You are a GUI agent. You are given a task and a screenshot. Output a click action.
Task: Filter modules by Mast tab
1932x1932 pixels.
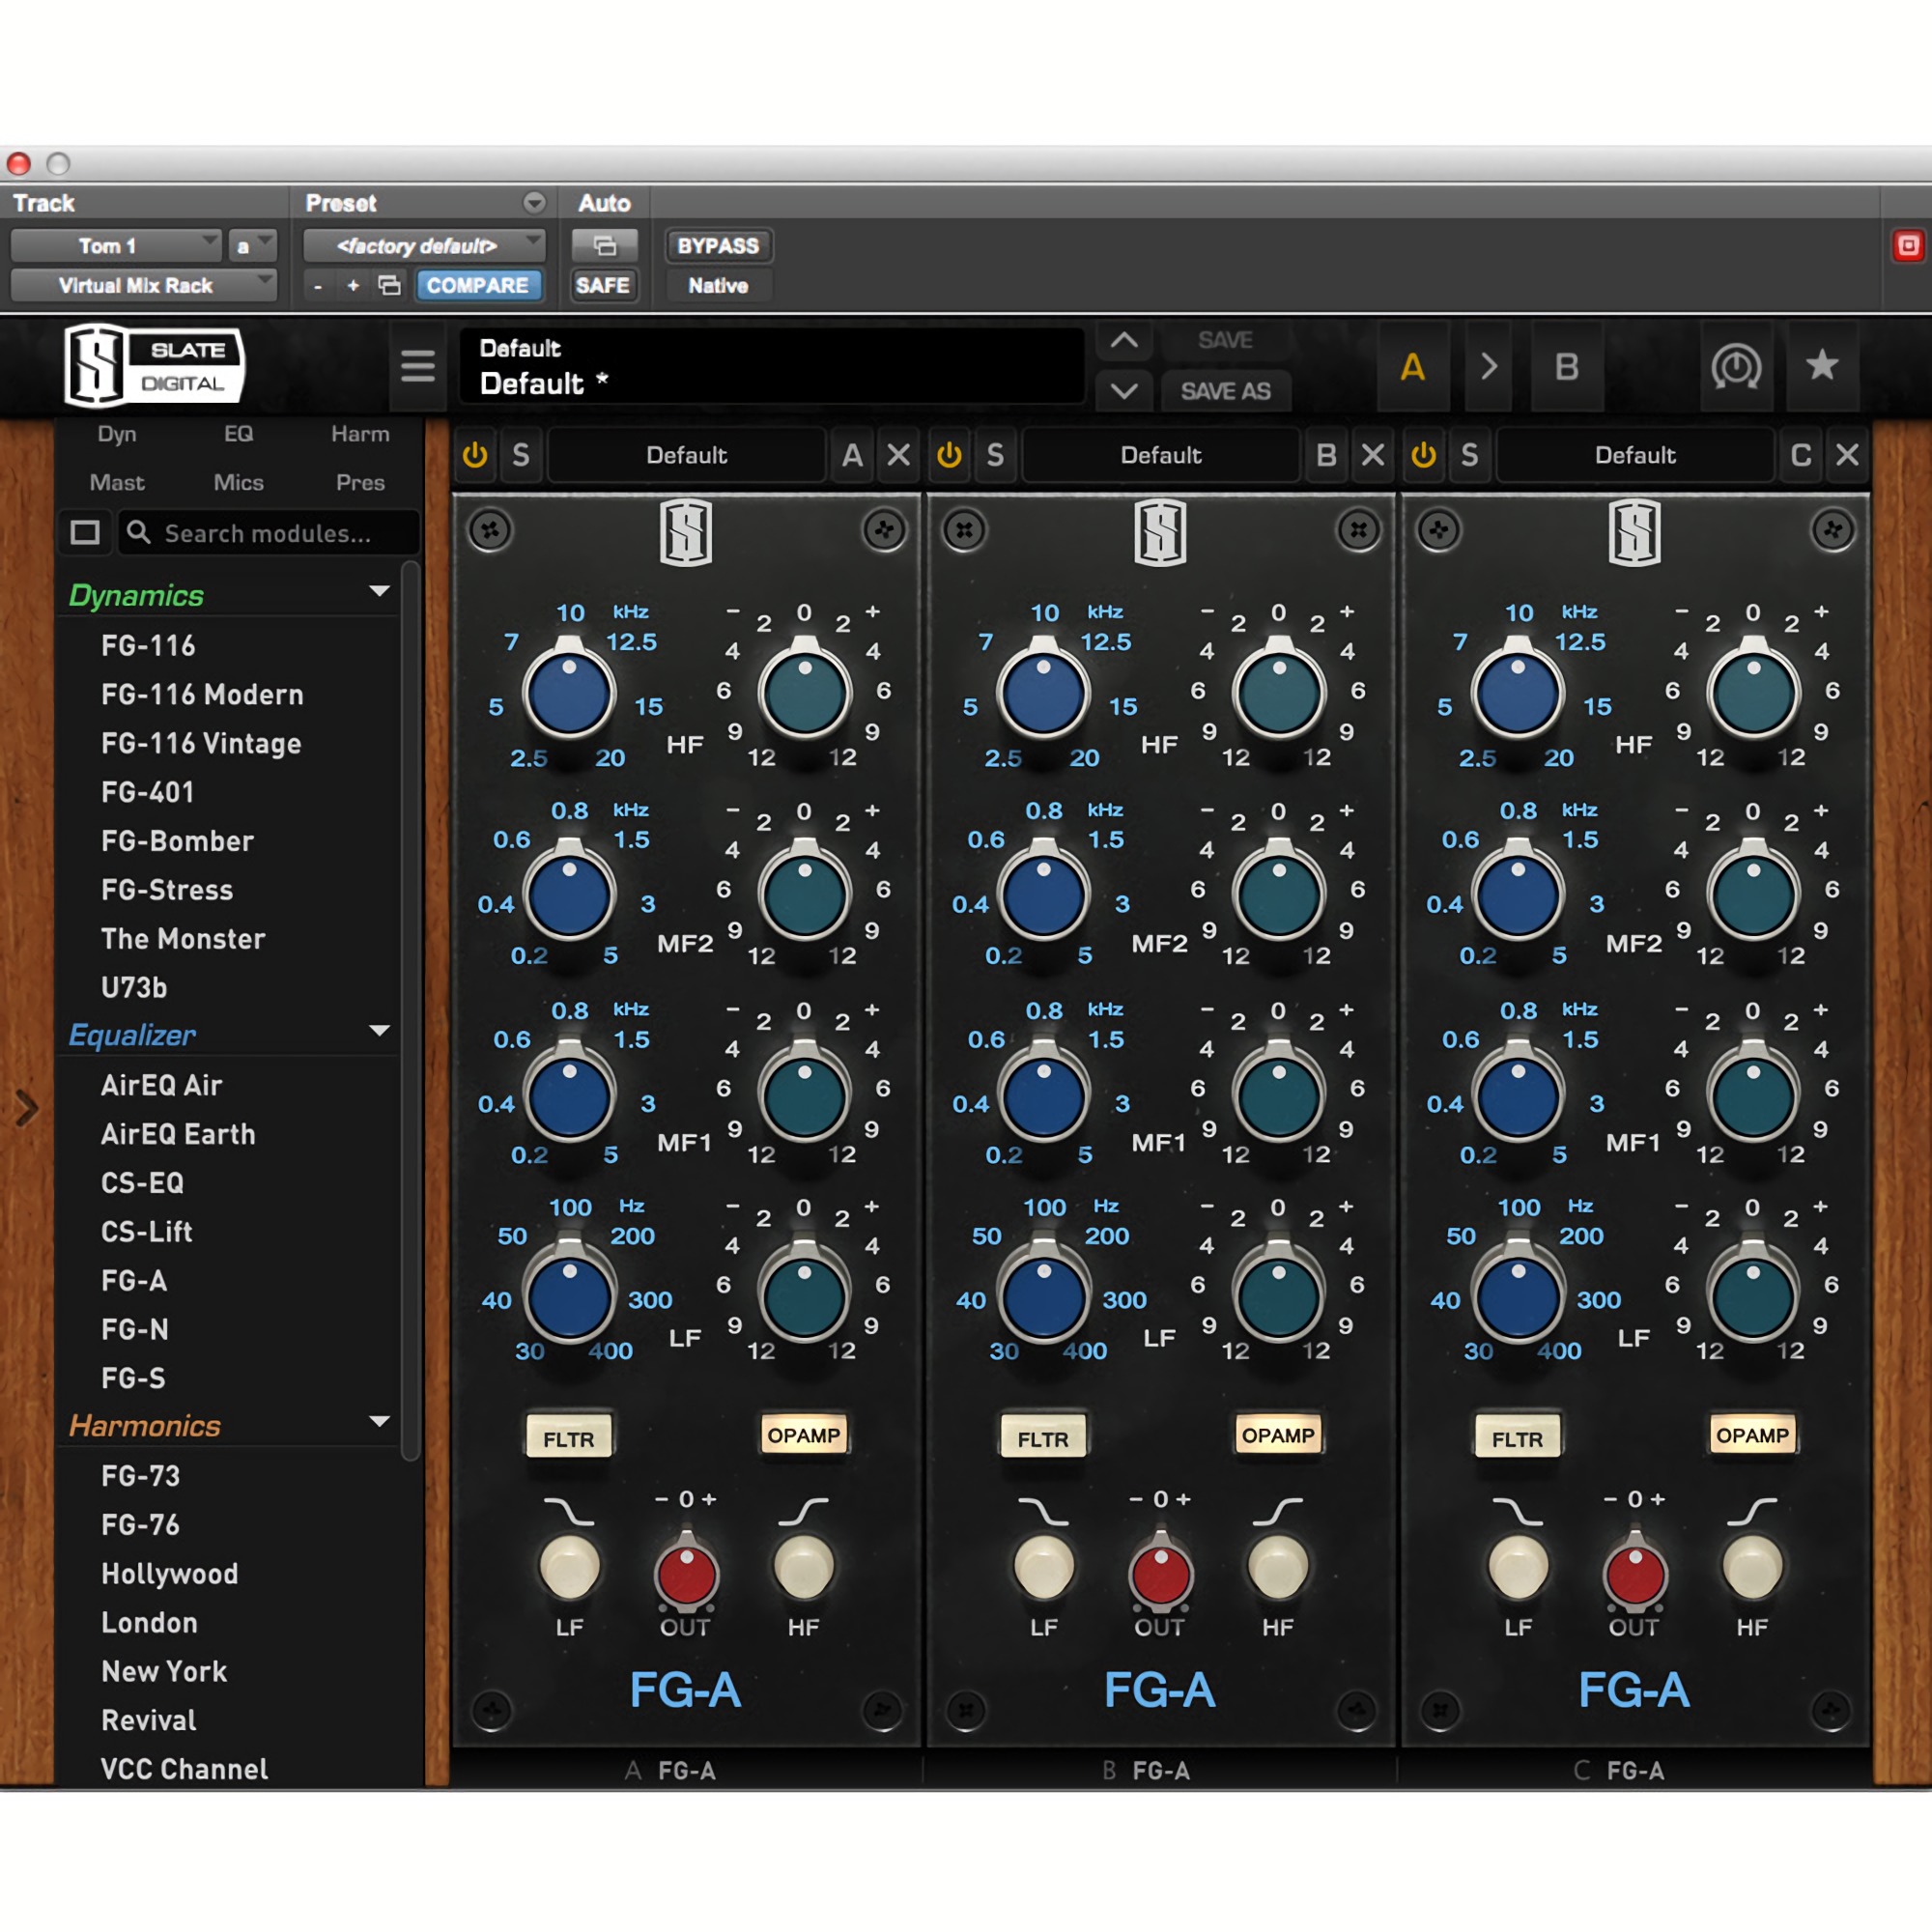coord(117,482)
